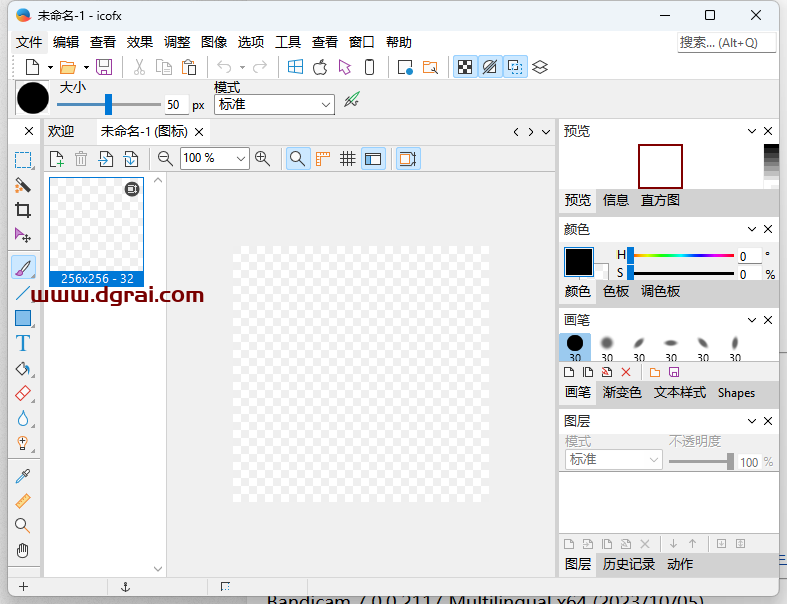The image size is (787, 604).
Task: Click the hue H slider
Action: [x=682, y=256]
